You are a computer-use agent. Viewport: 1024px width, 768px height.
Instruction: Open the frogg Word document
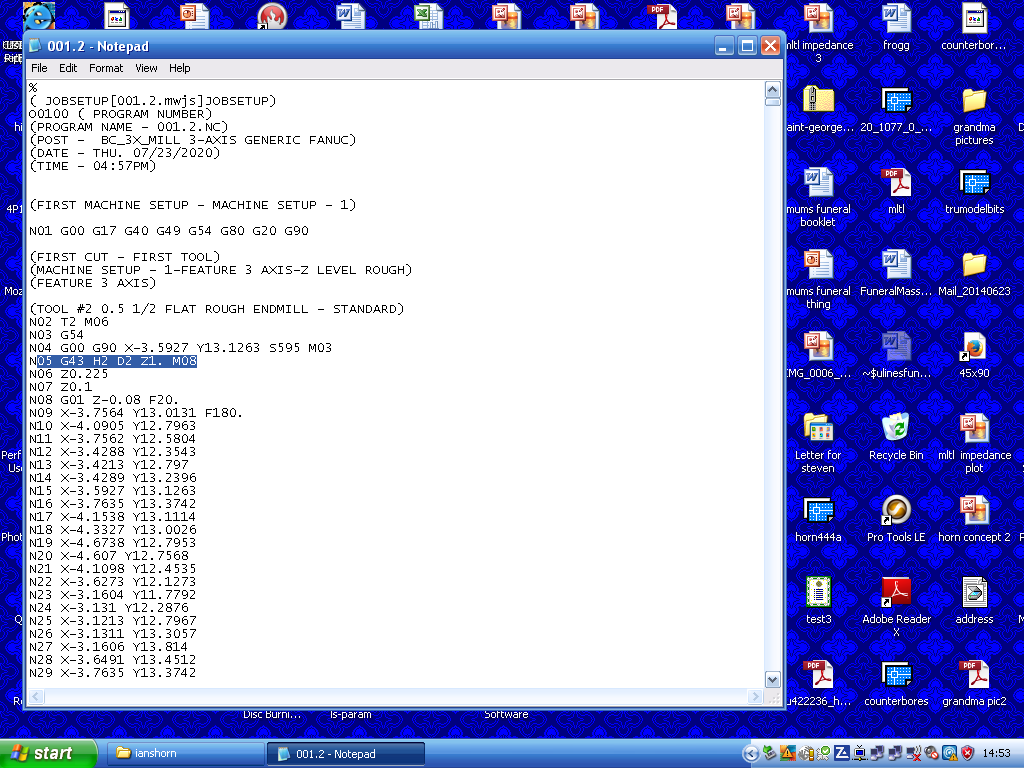895,19
